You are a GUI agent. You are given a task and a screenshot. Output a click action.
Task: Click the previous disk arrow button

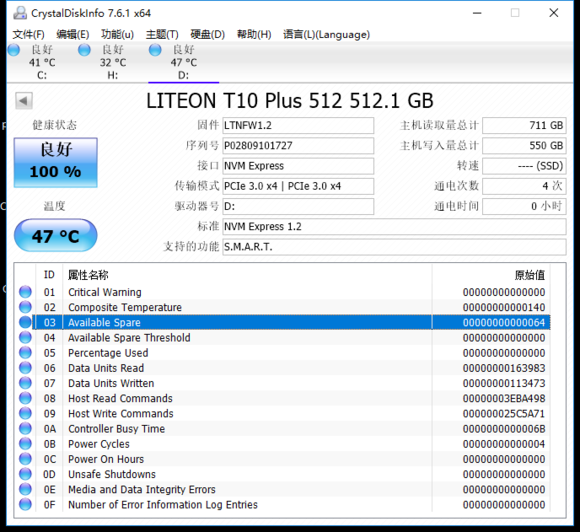tap(24, 101)
